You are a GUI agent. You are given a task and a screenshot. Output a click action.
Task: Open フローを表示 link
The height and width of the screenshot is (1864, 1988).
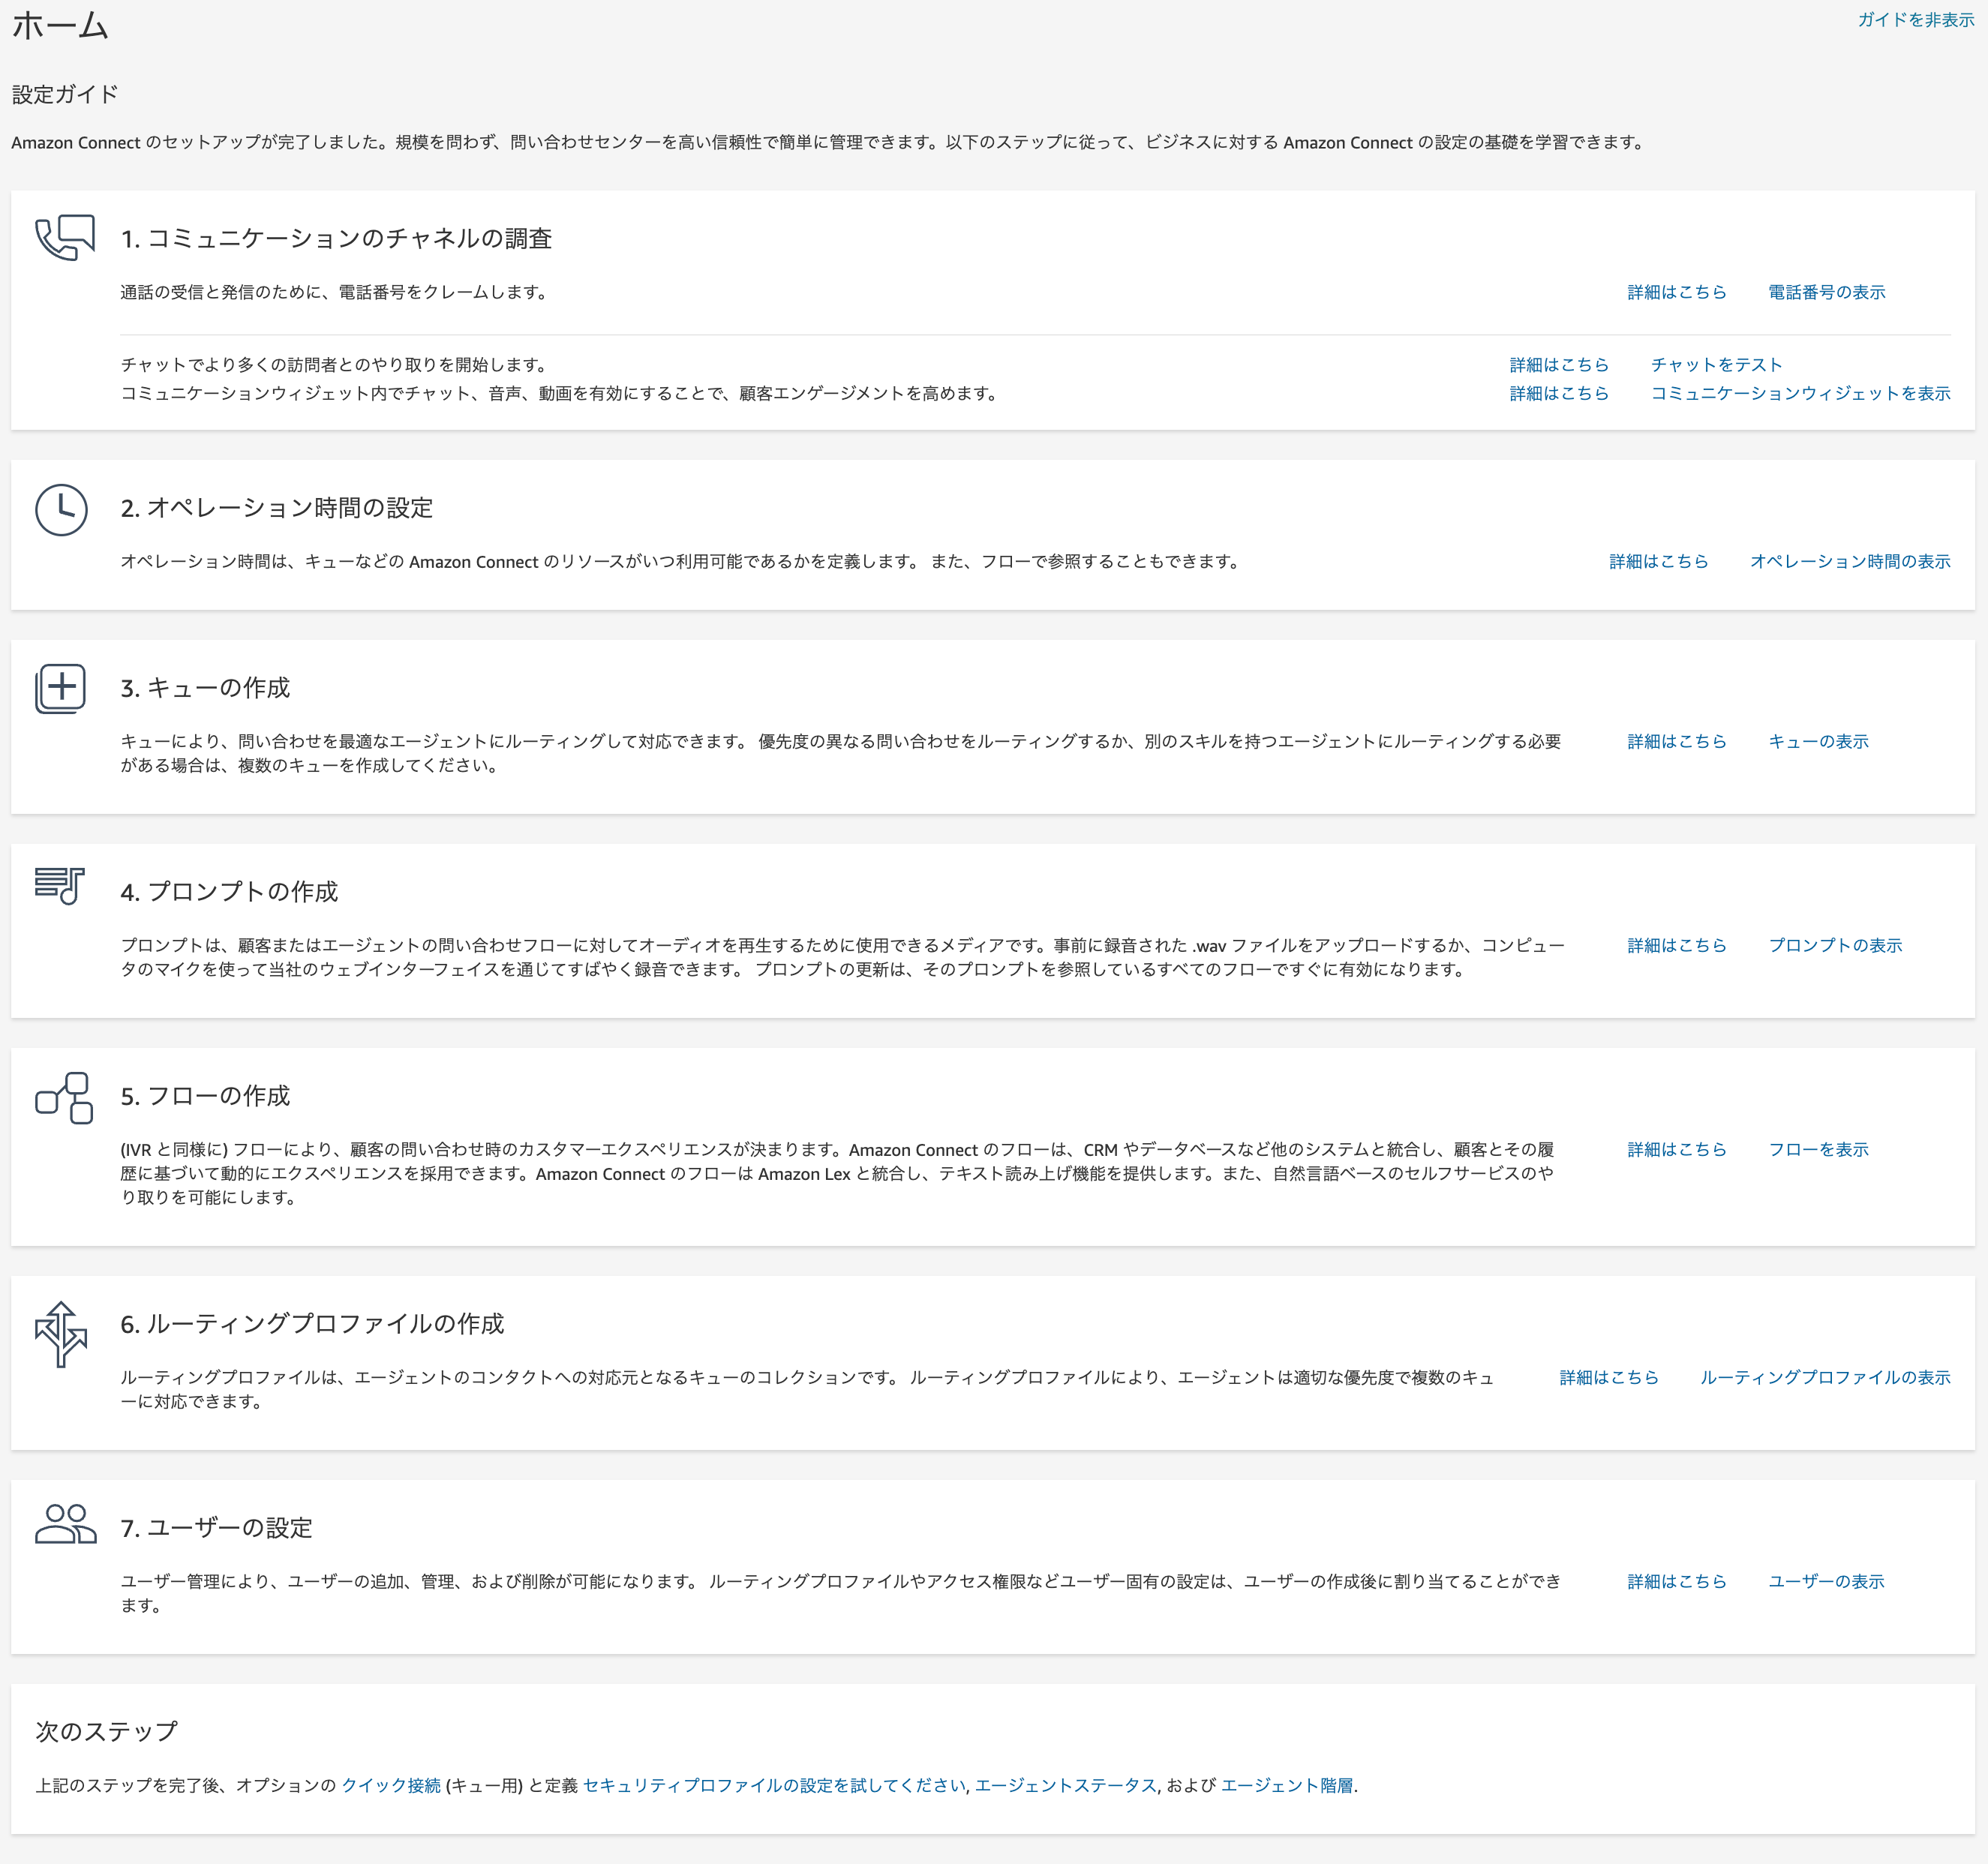[x=1819, y=1149]
